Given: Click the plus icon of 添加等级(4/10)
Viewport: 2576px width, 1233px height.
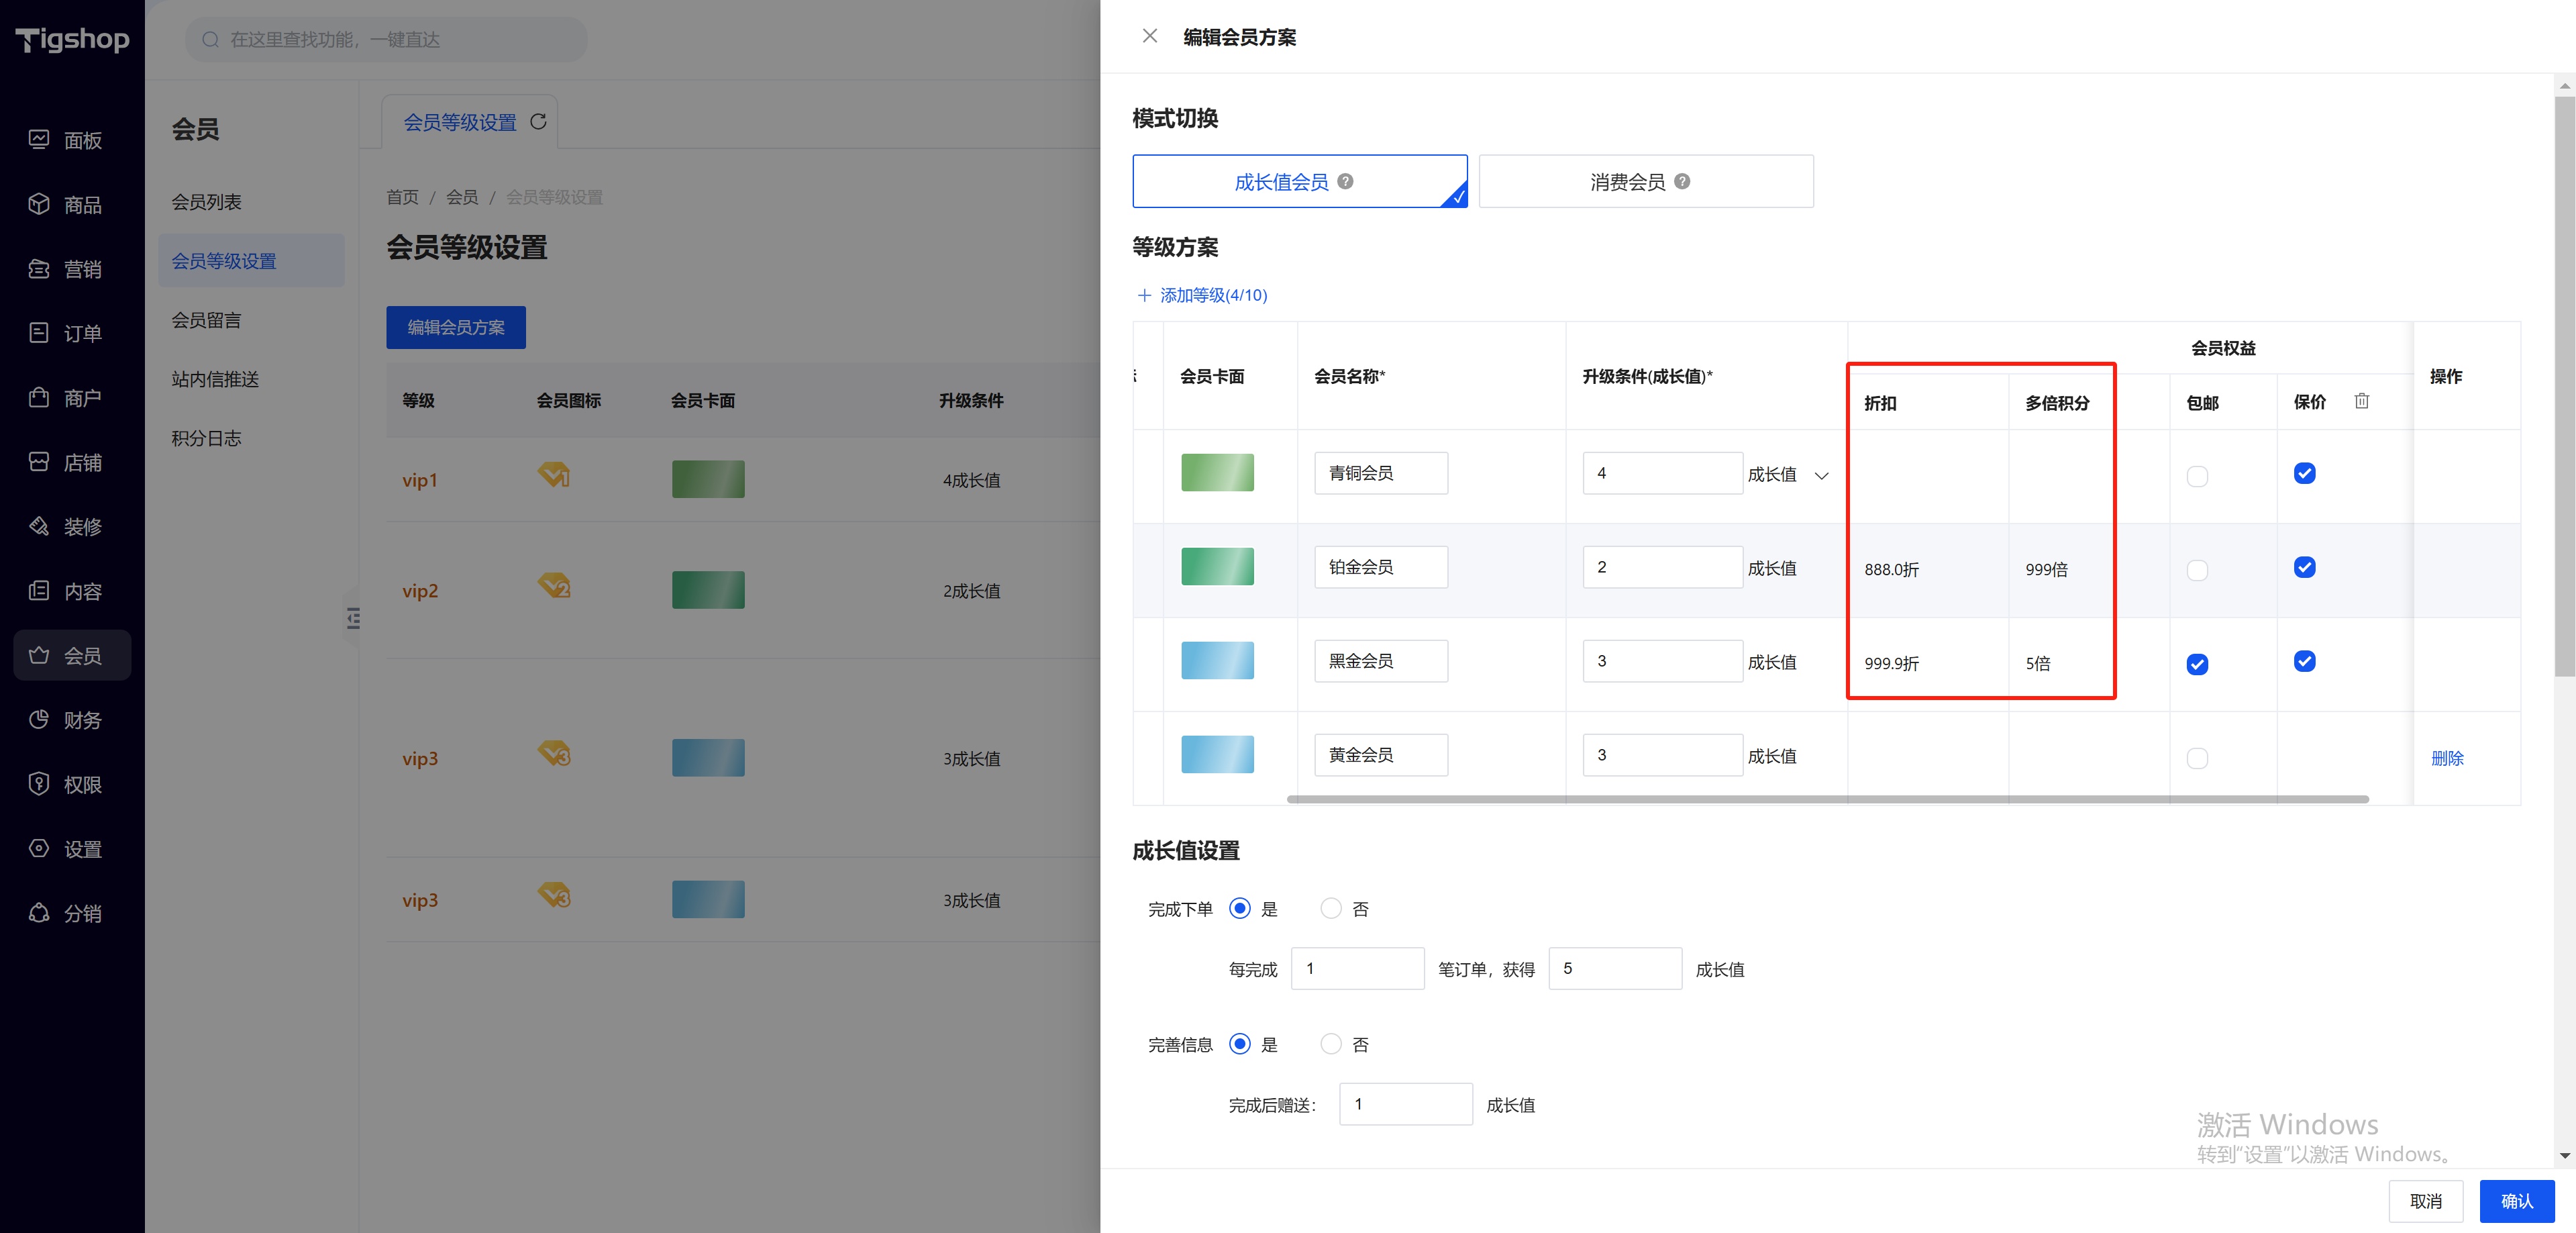Looking at the screenshot, I should (1144, 295).
